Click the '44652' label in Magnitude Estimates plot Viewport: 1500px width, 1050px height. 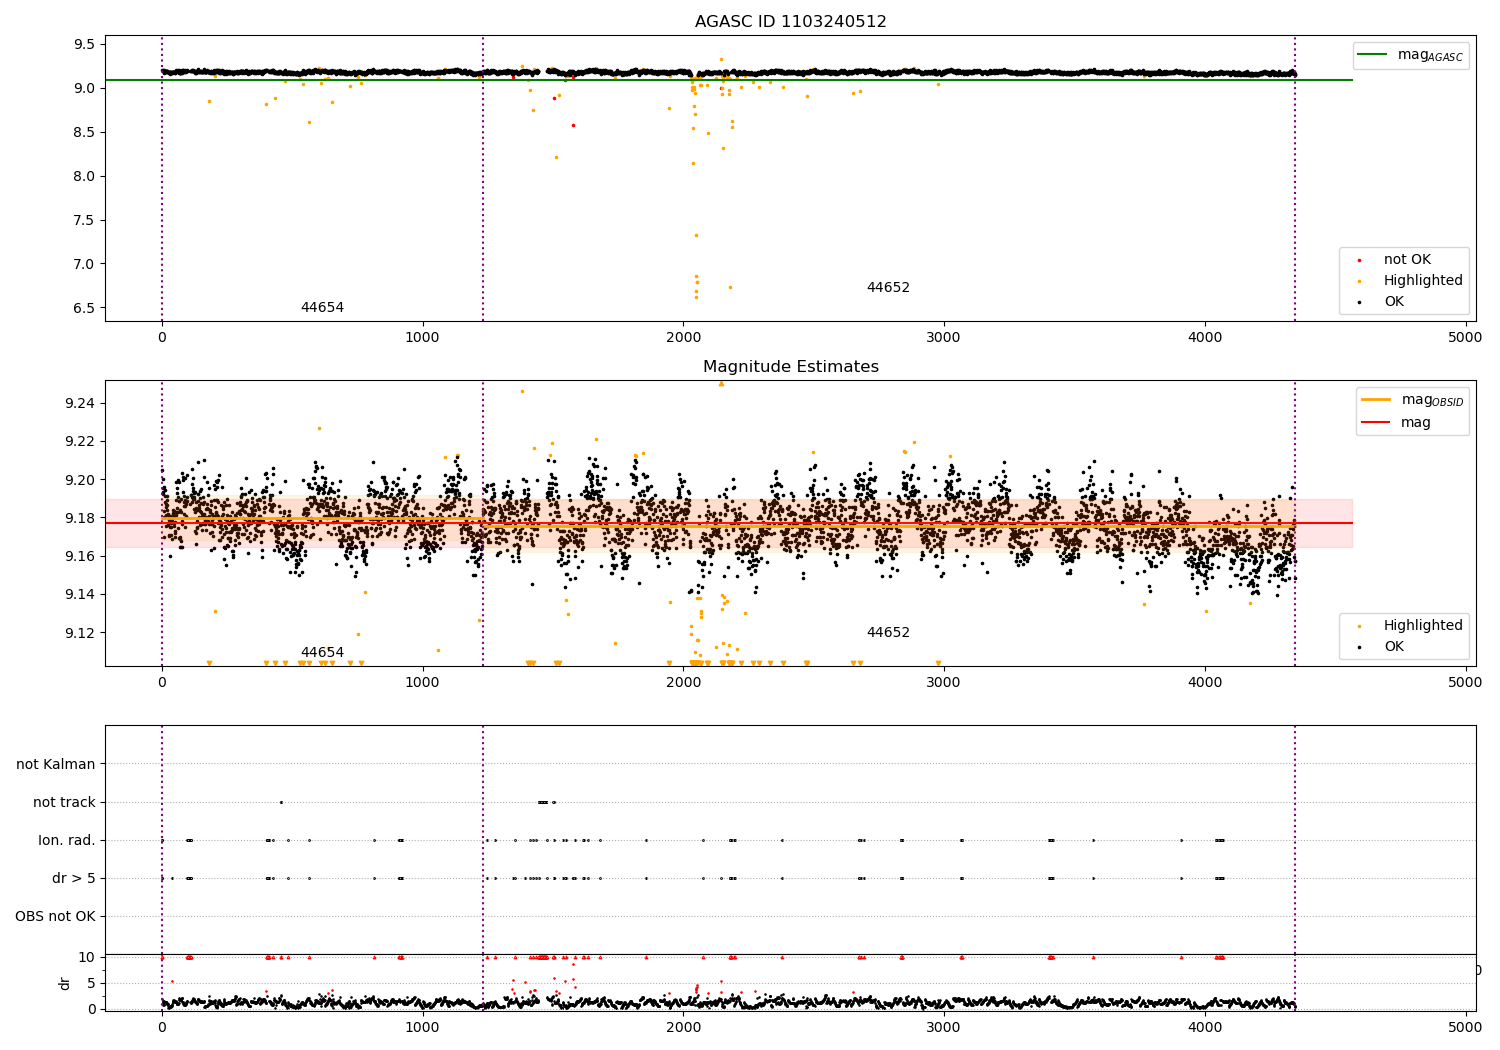click(x=888, y=633)
